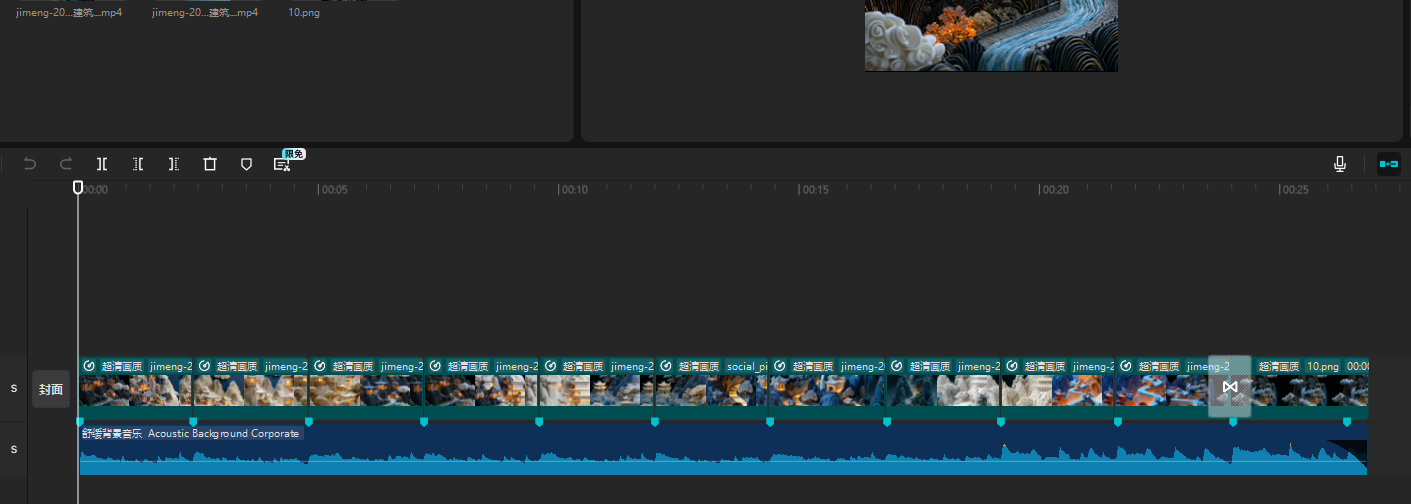The image size is (1411, 504).
Task: Toggle the main track magnet snapping button
Action: [1389, 164]
